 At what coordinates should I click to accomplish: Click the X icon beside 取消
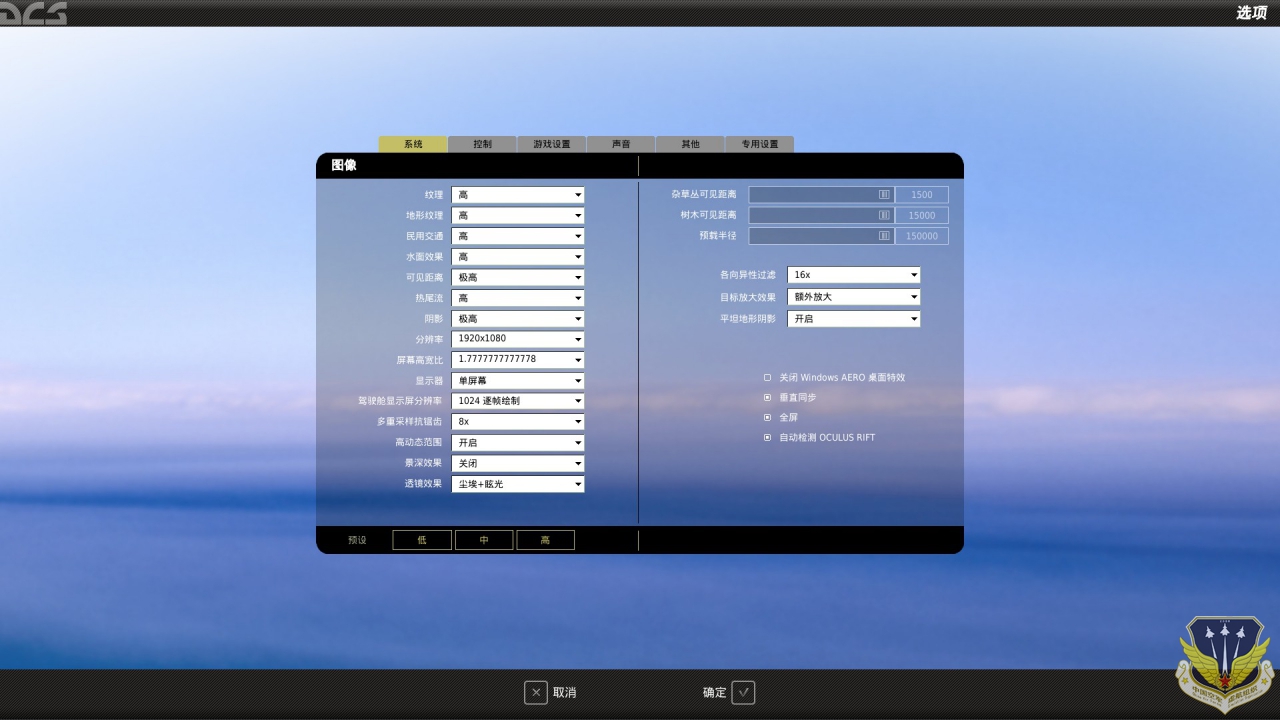click(536, 692)
